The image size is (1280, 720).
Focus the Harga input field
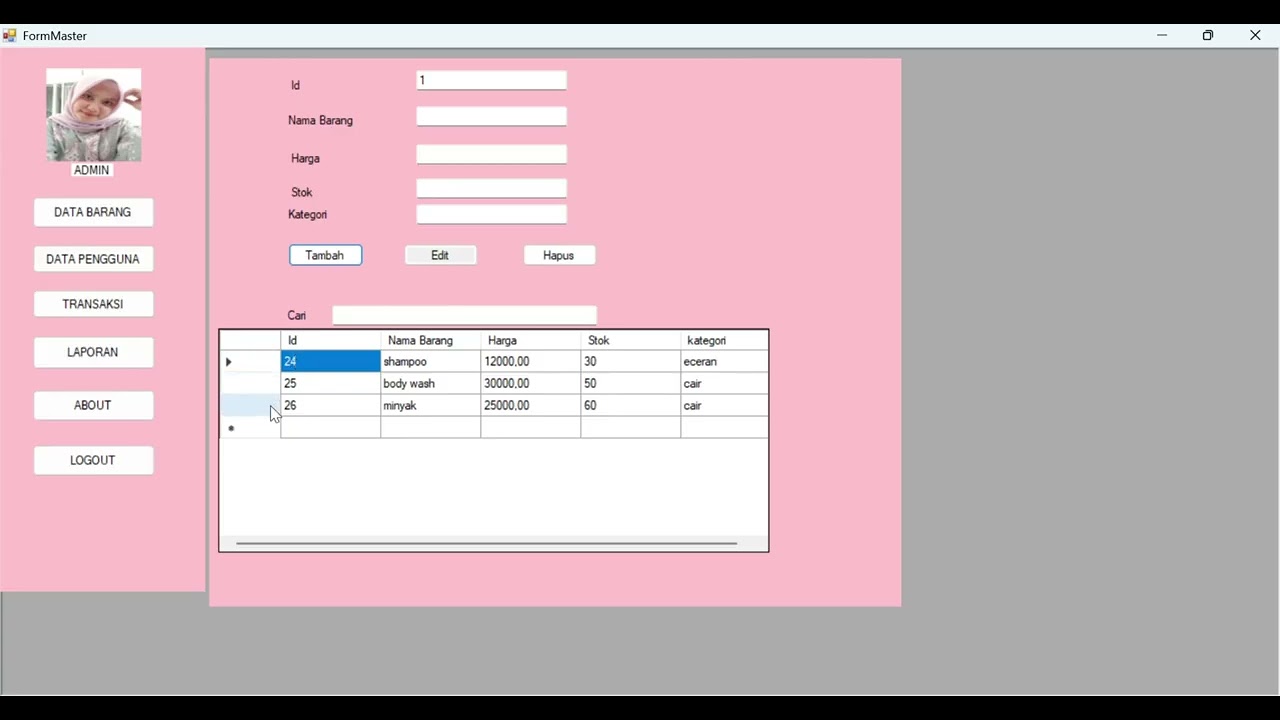[x=491, y=154]
